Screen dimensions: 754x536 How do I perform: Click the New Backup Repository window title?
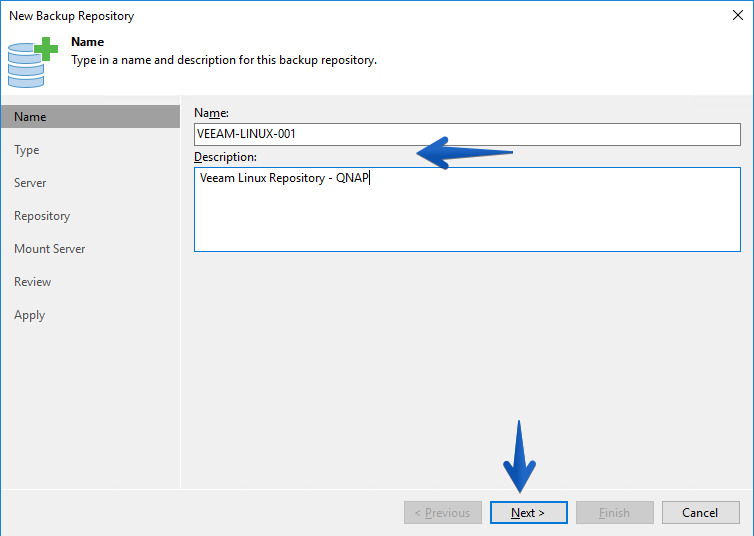(x=72, y=16)
